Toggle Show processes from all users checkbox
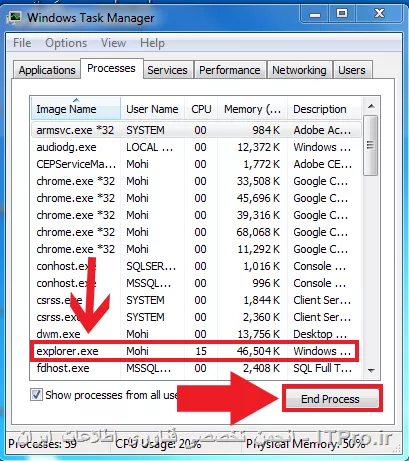Image resolution: width=409 pixels, height=461 pixels. click(36, 395)
